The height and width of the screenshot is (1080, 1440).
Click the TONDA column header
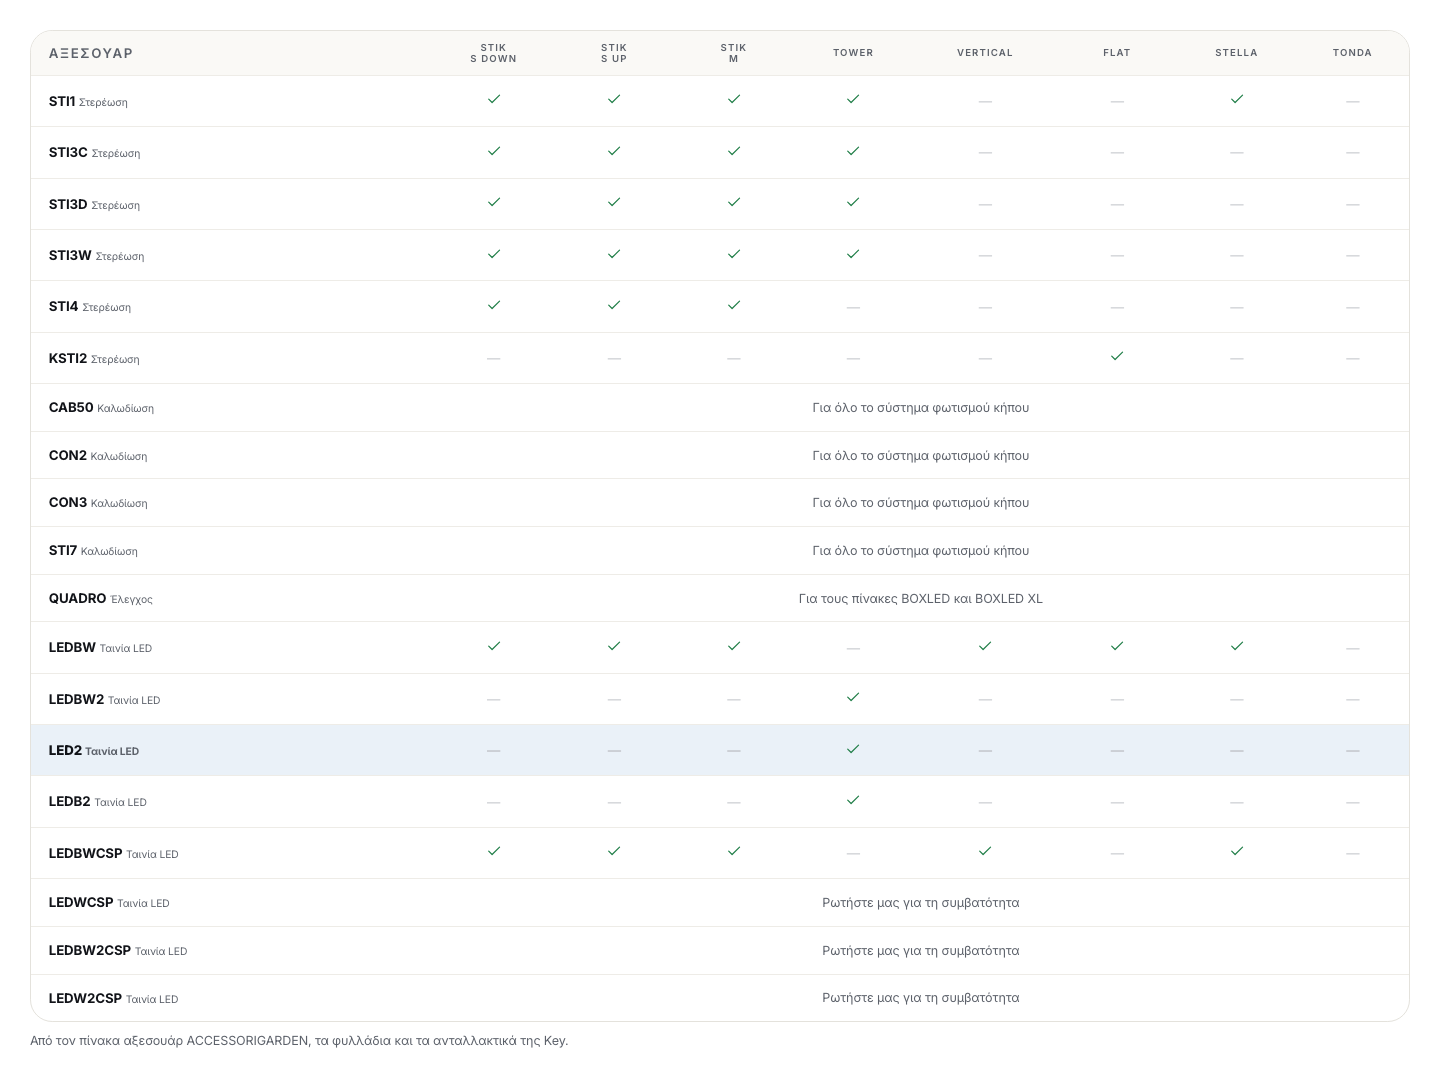click(1352, 53)
